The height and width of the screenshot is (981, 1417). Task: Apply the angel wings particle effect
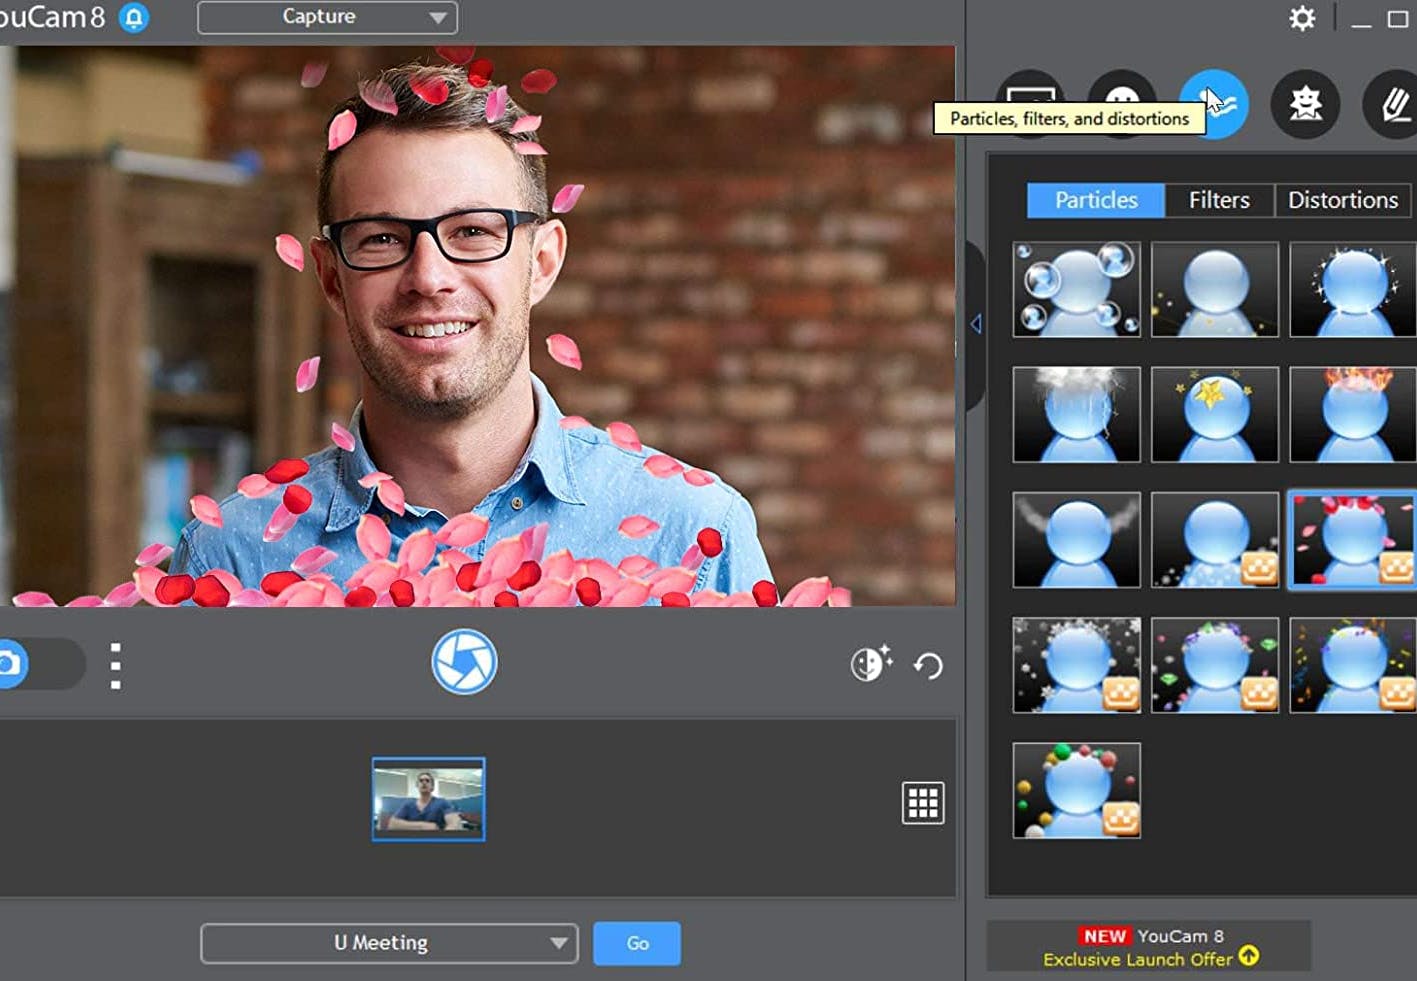pos(1076,539)
